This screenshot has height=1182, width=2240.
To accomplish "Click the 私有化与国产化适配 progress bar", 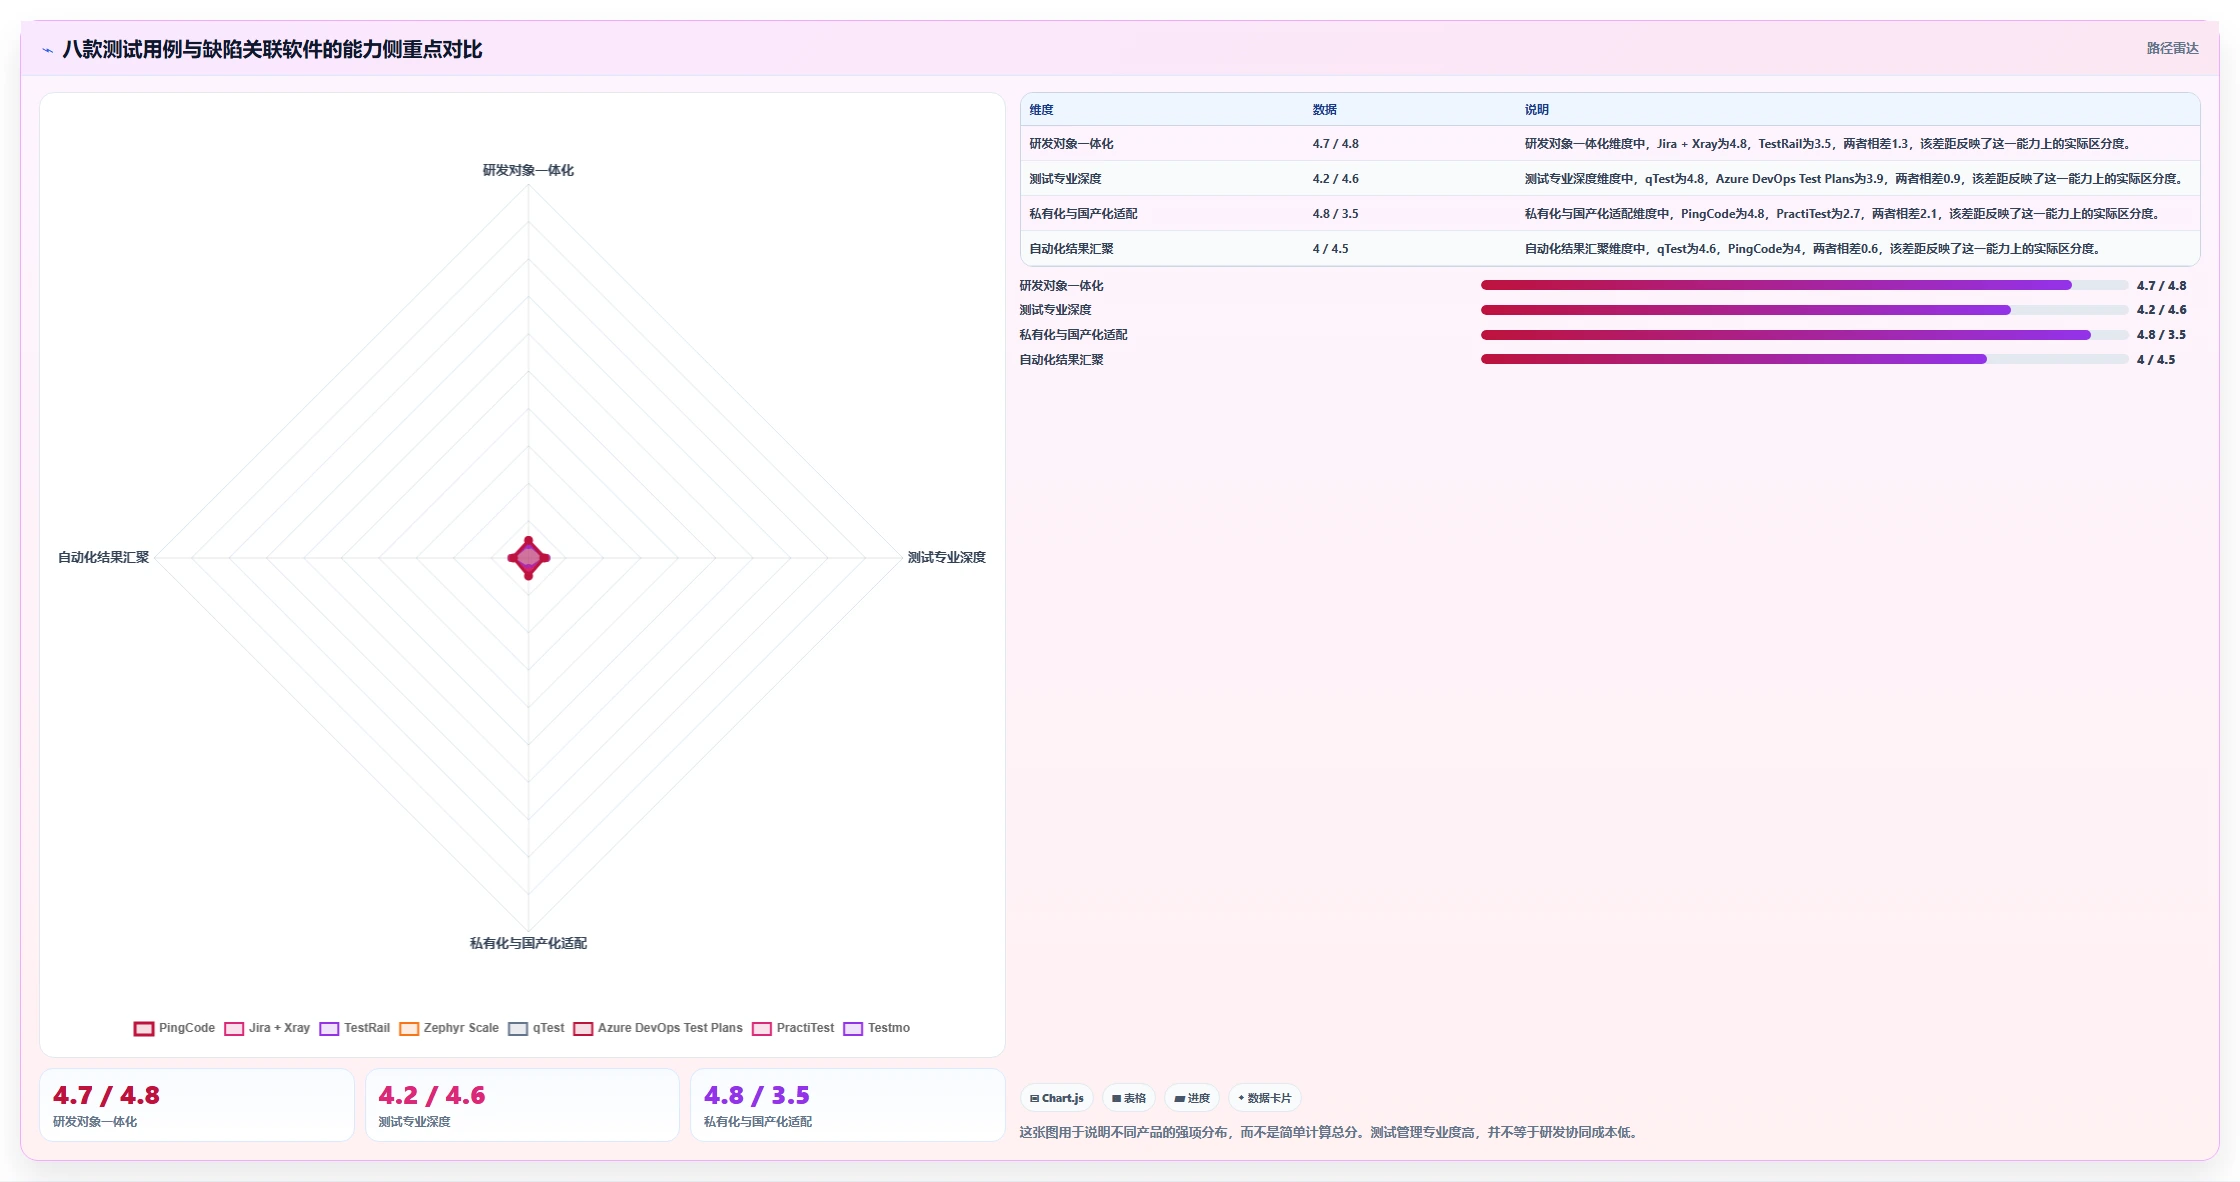I will tap(1804, 335).
